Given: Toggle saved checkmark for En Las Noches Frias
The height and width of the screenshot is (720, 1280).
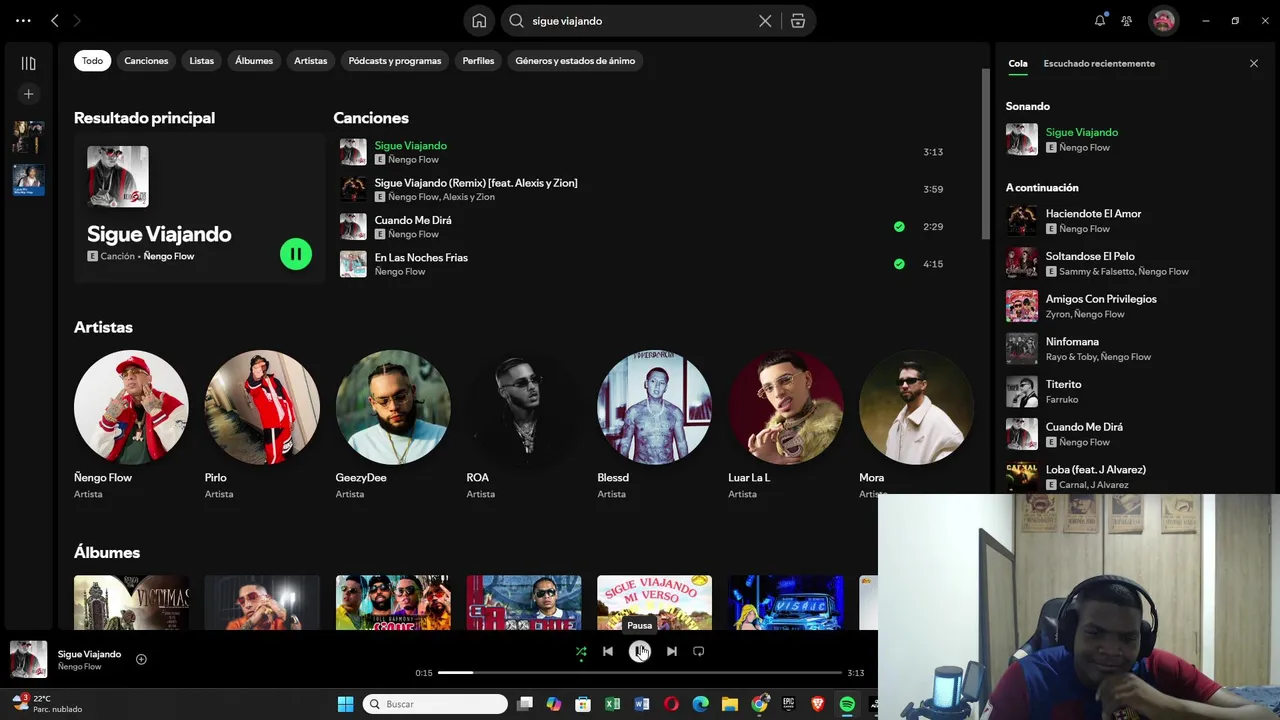Looking at the screenshot, I should pyautogui.click(x=899, y=264).
